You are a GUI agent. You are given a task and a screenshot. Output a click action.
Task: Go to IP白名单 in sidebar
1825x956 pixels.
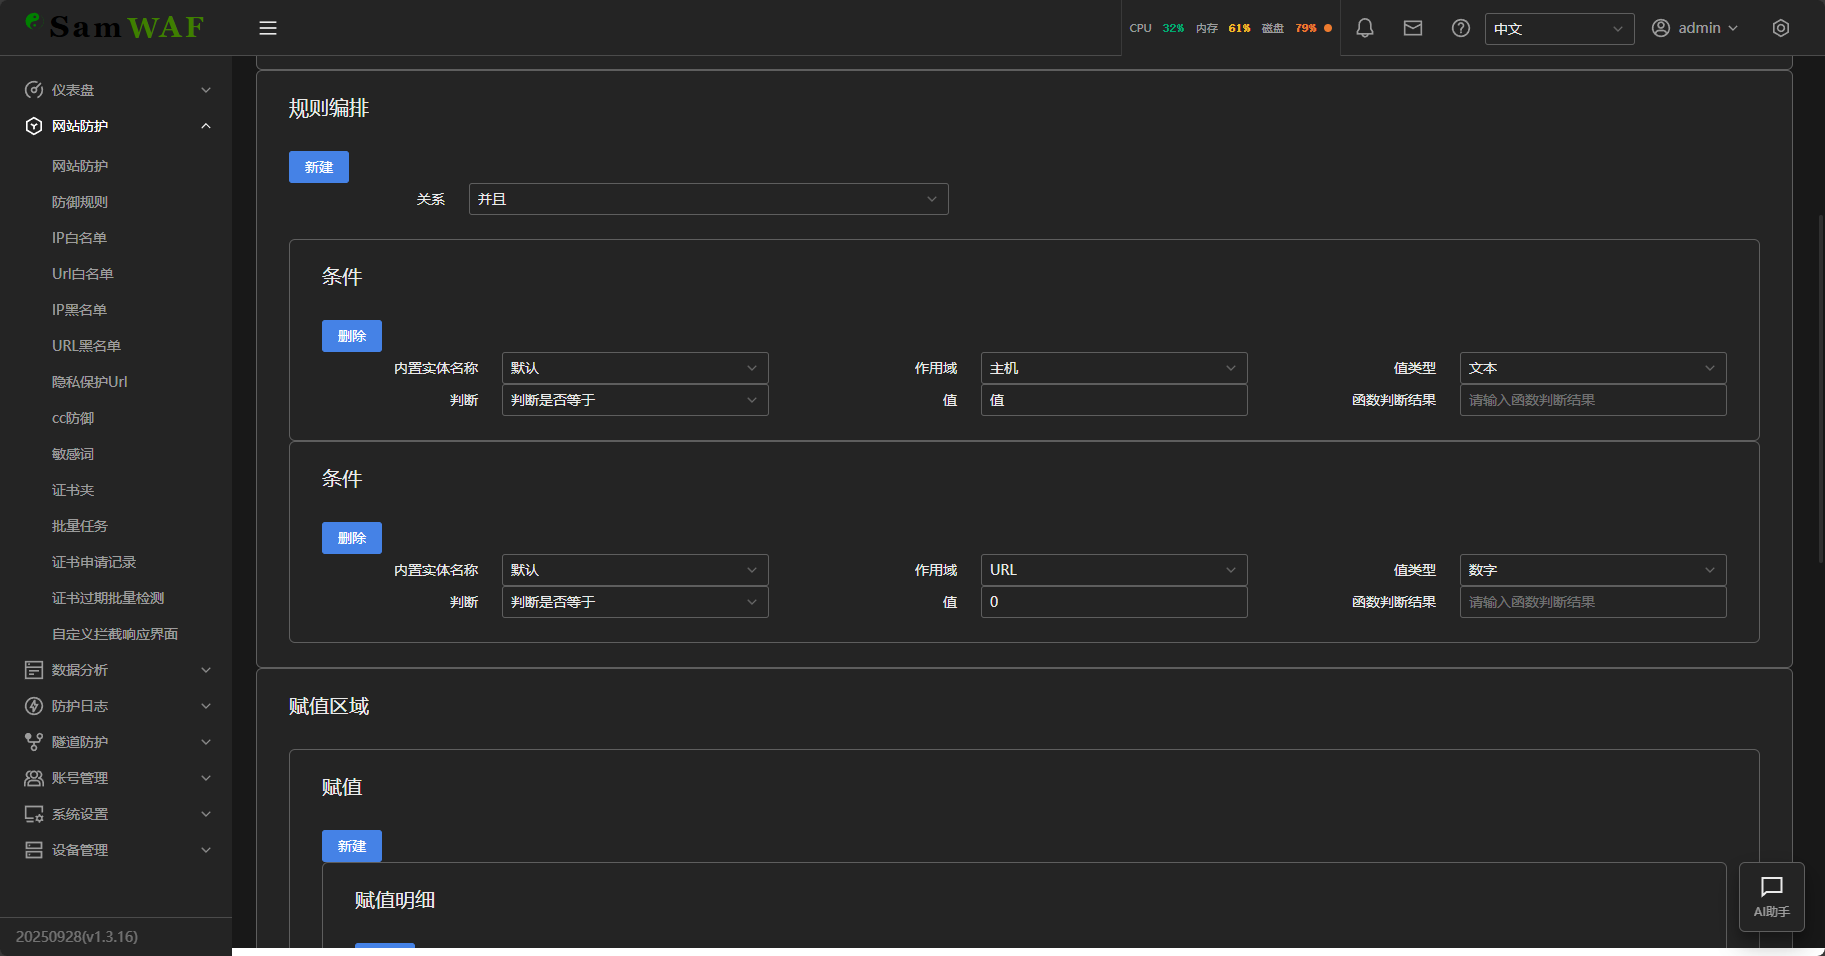tap(79, 238)
